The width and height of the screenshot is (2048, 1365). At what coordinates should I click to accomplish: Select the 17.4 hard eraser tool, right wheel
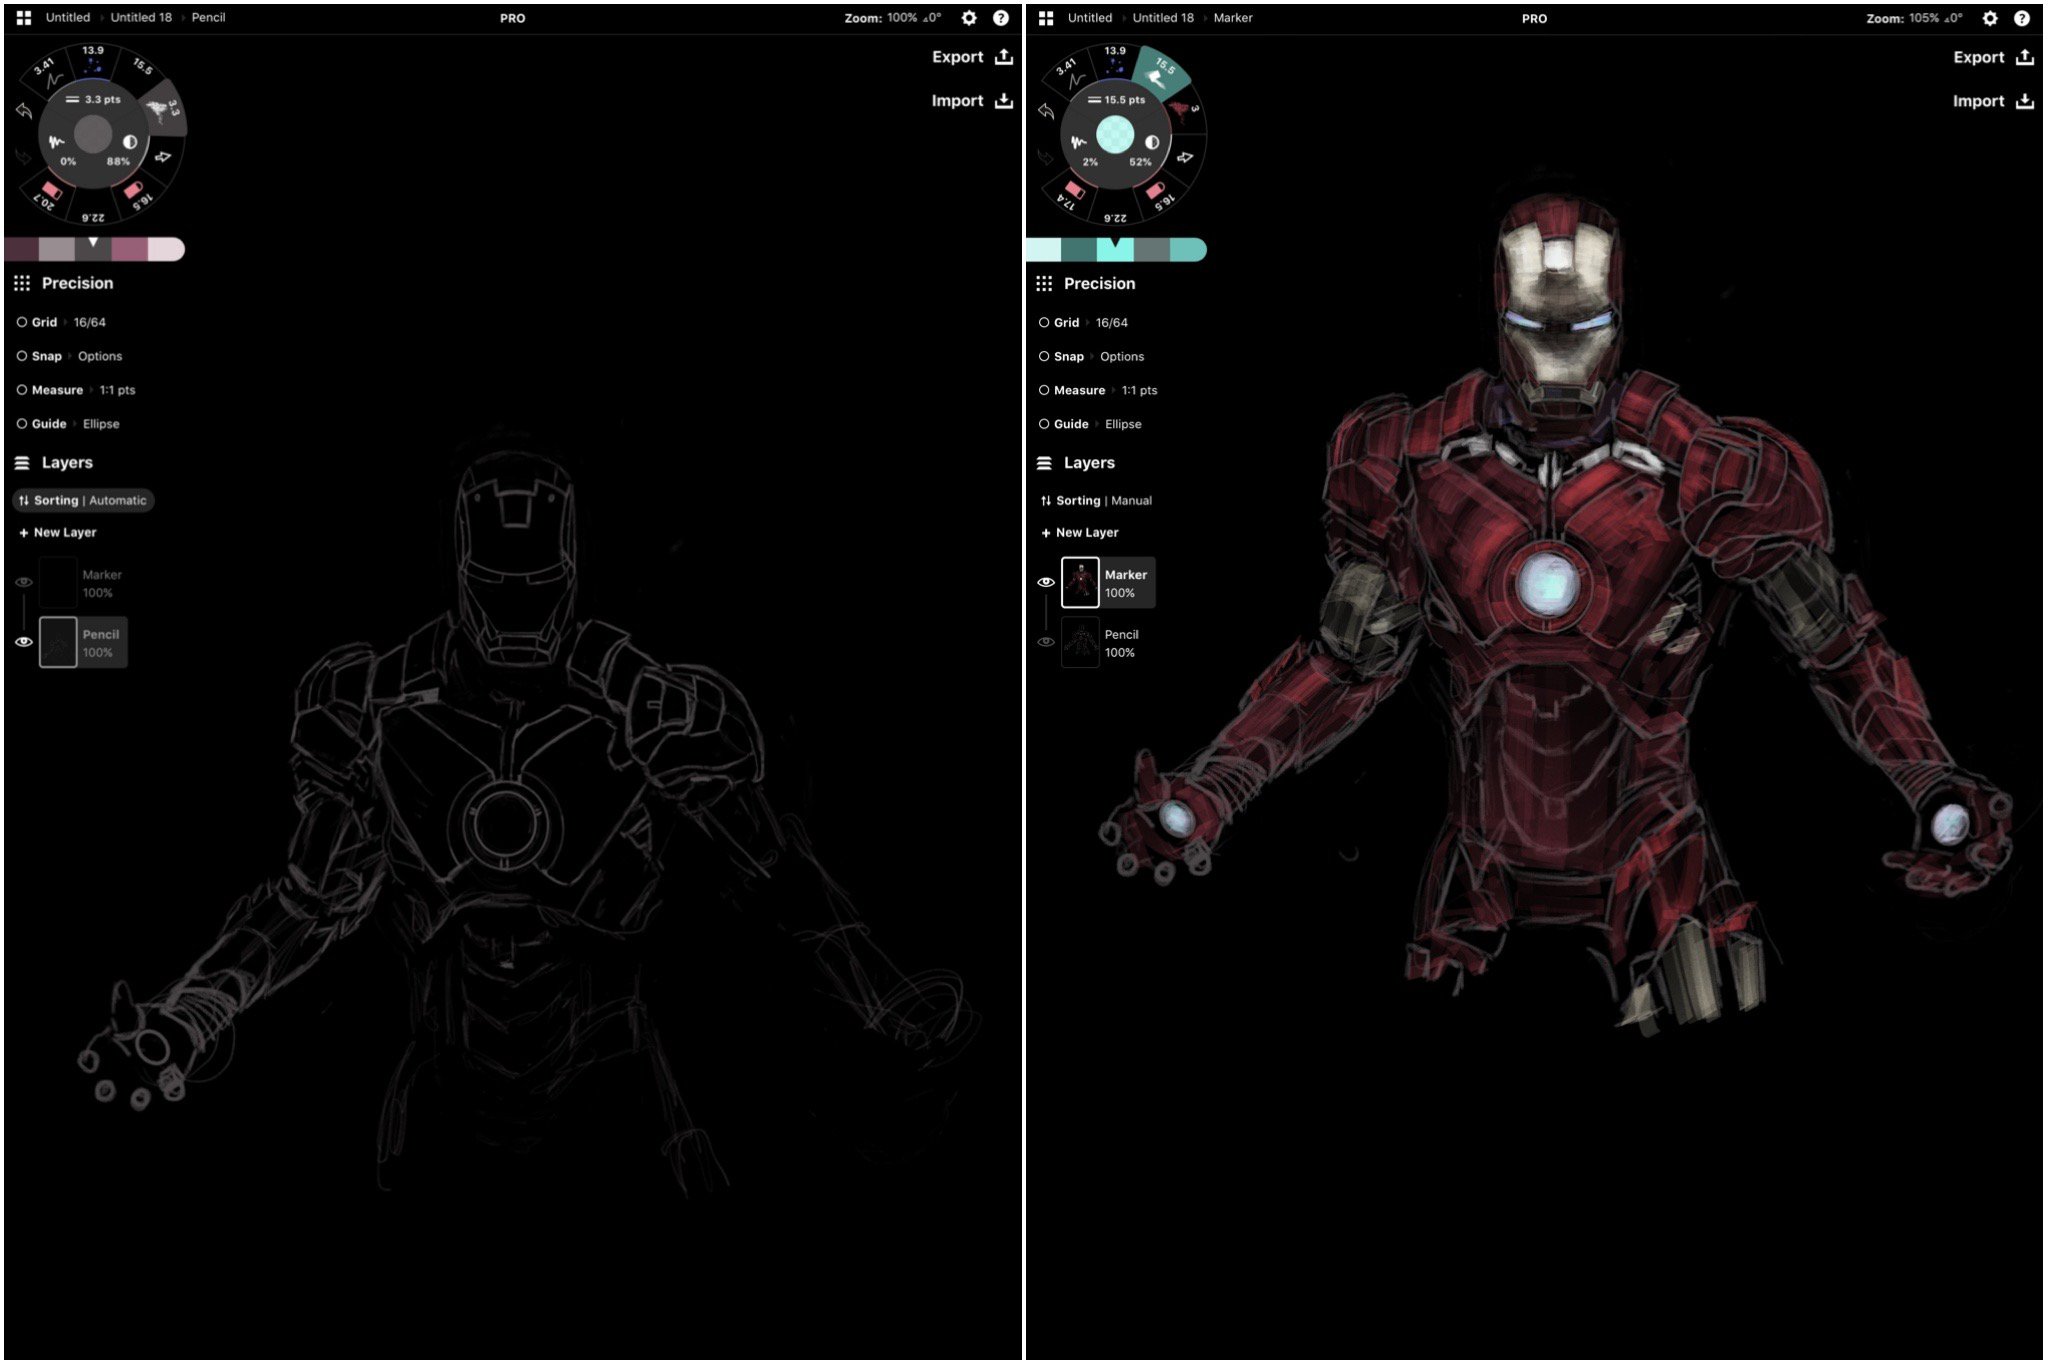[1071, 194]
